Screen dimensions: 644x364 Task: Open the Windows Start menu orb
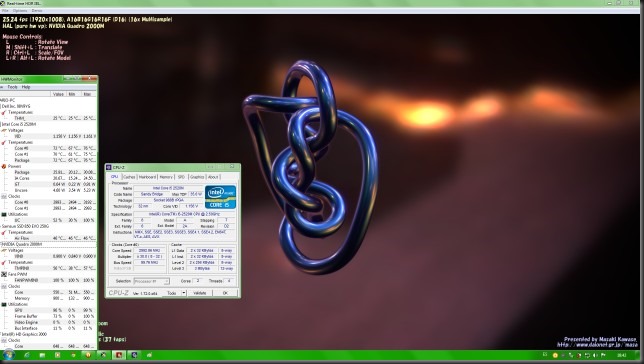[x=8, y=355]
